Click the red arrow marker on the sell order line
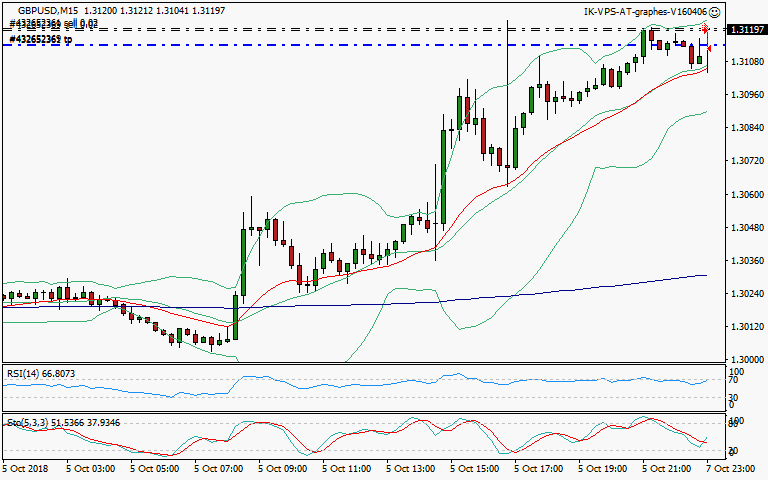This screenshot has width=768, height=480. point(705,30)
